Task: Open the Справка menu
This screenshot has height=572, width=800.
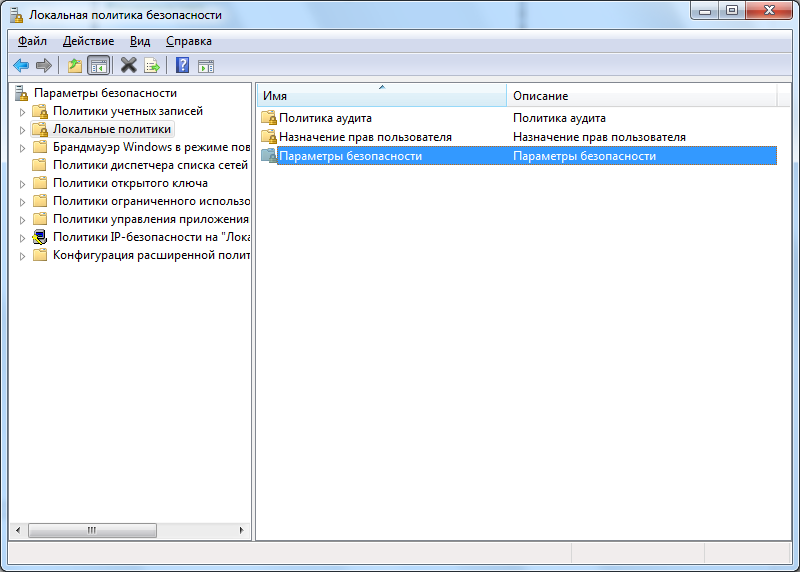Action: pyautogui.click(x=189, y=41)
